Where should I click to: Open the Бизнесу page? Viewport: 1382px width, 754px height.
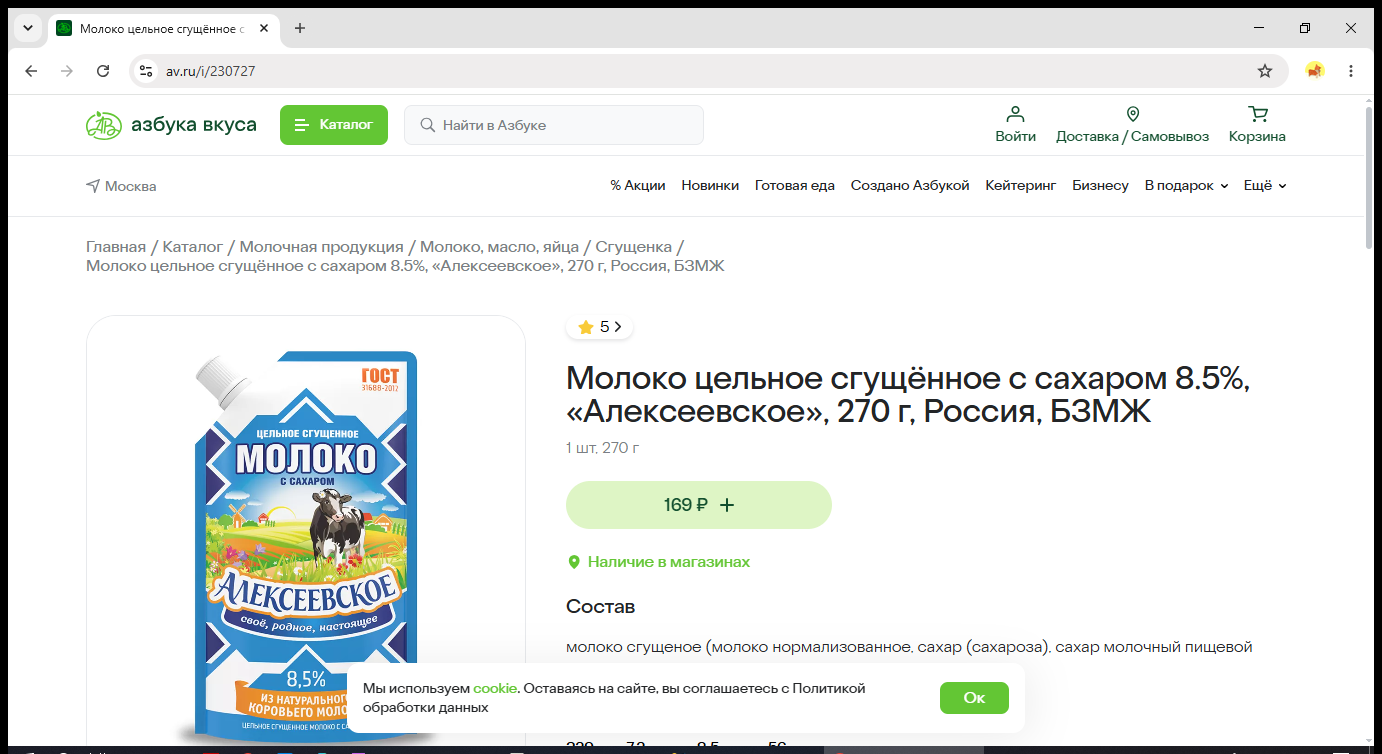[1100, 186]
